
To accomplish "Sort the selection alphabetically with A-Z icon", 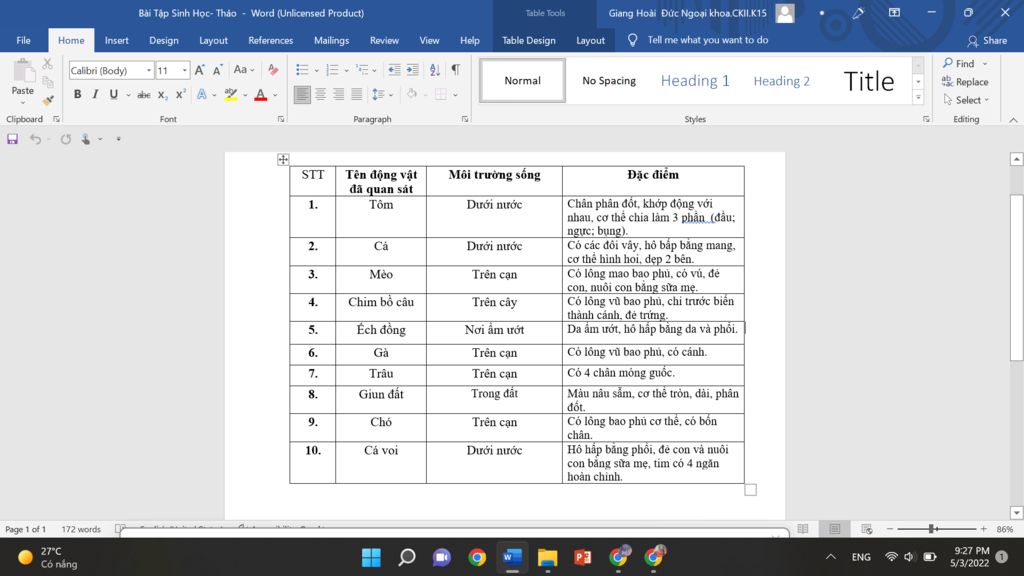I will click(434, 70).
